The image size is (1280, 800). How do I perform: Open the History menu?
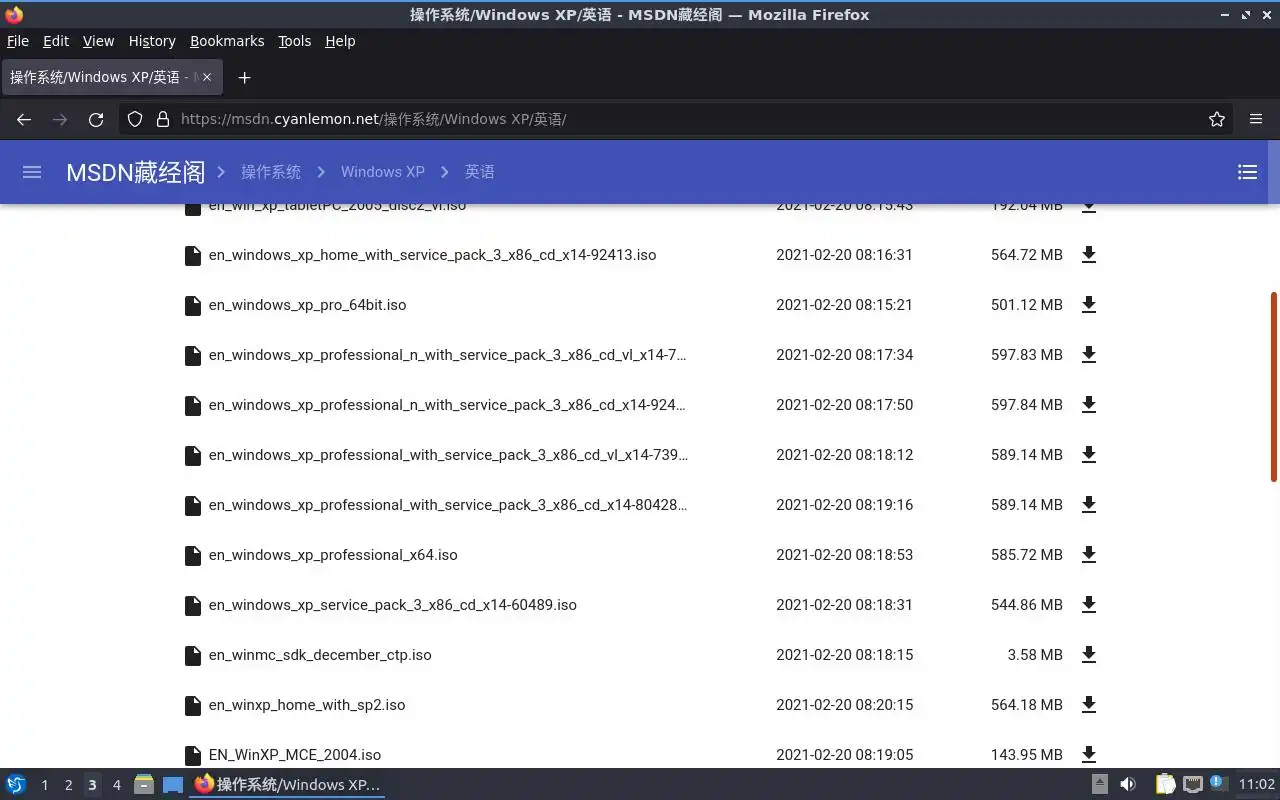coord(152,41)
